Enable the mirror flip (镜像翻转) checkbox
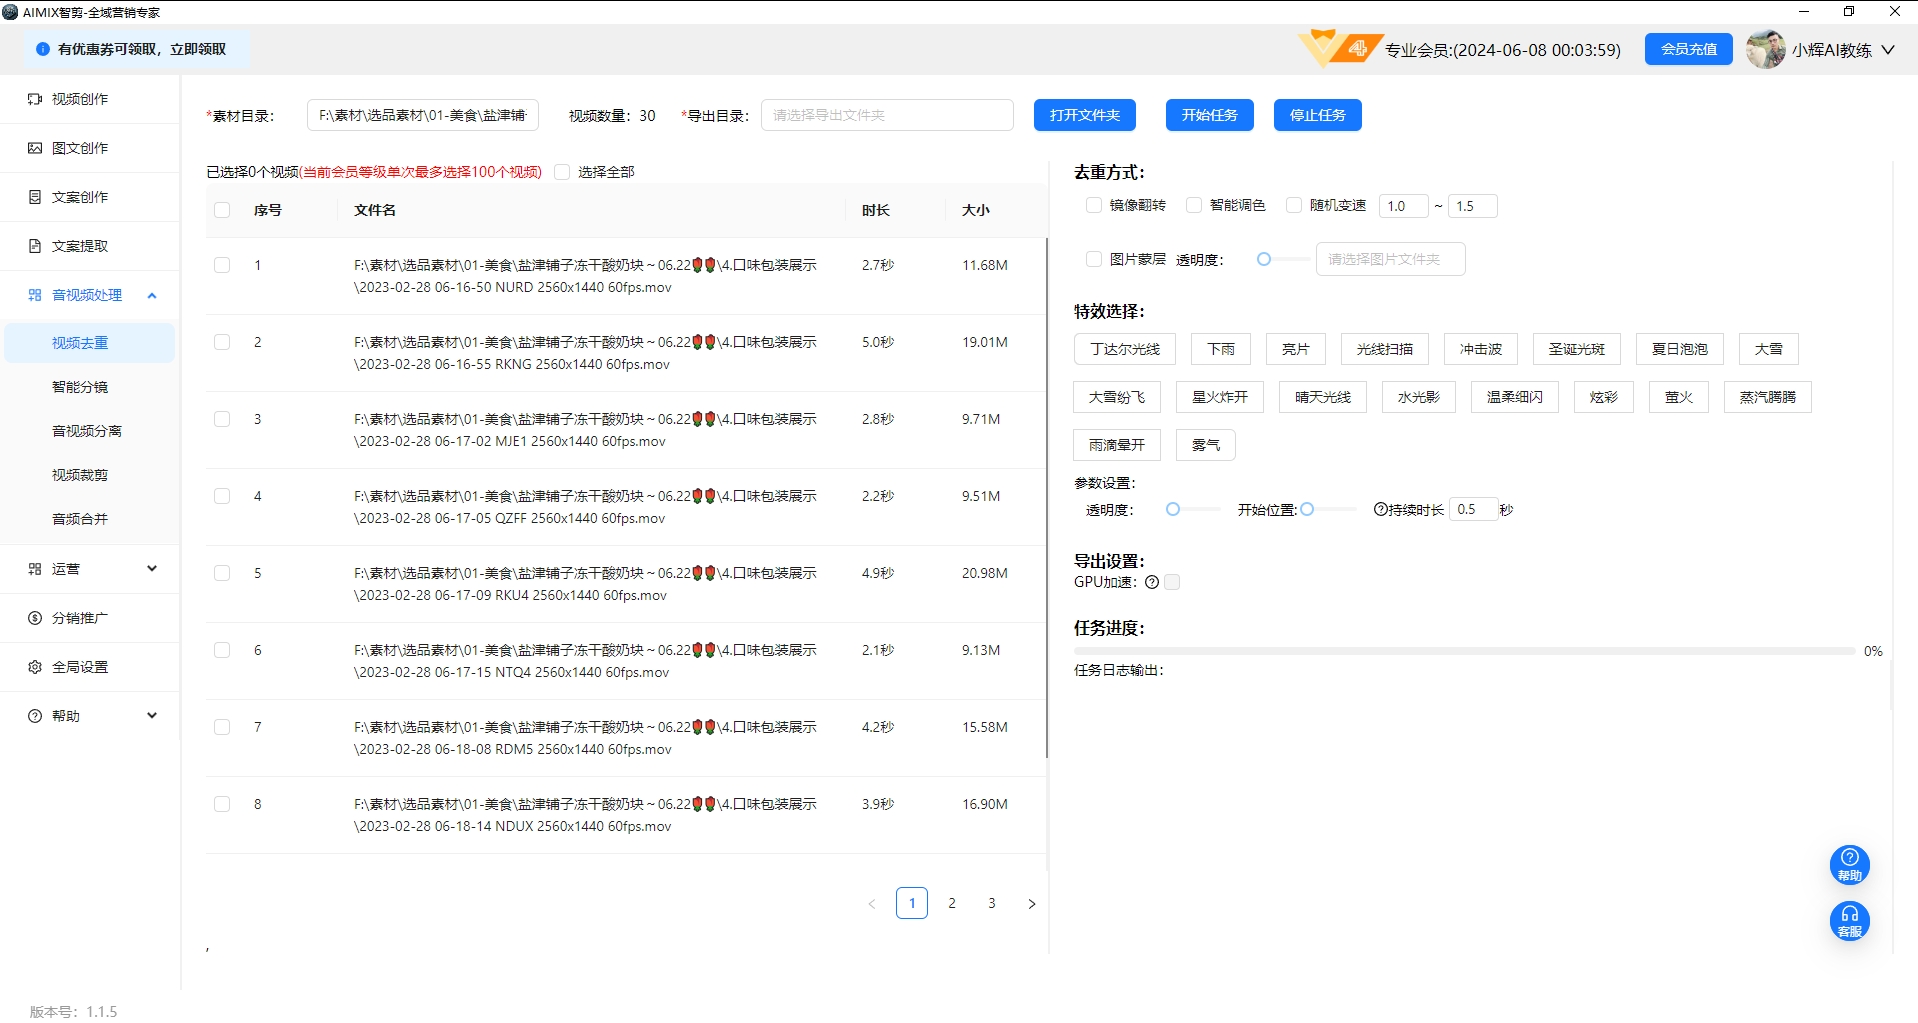The width and height of the screenshot is (1918, 1023). click(1094, 205)
